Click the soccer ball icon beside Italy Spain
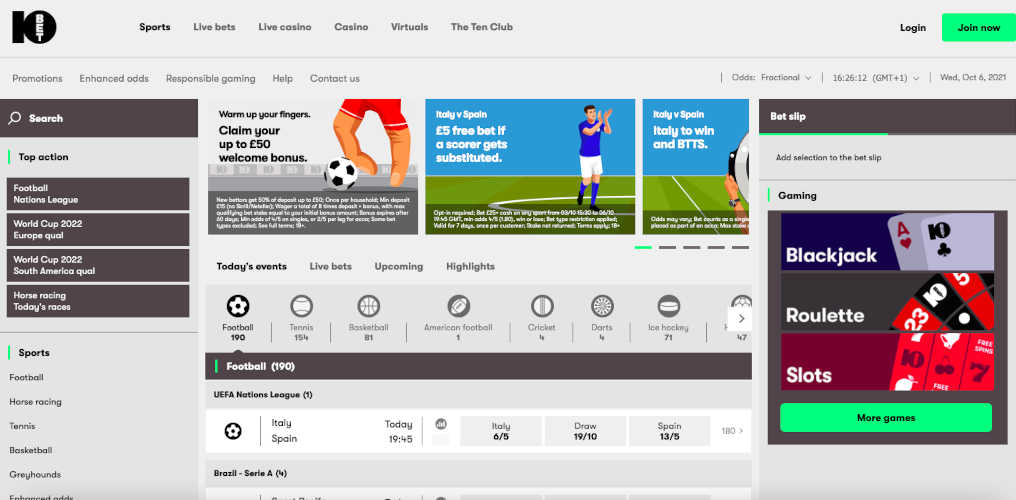 [233, 431]
